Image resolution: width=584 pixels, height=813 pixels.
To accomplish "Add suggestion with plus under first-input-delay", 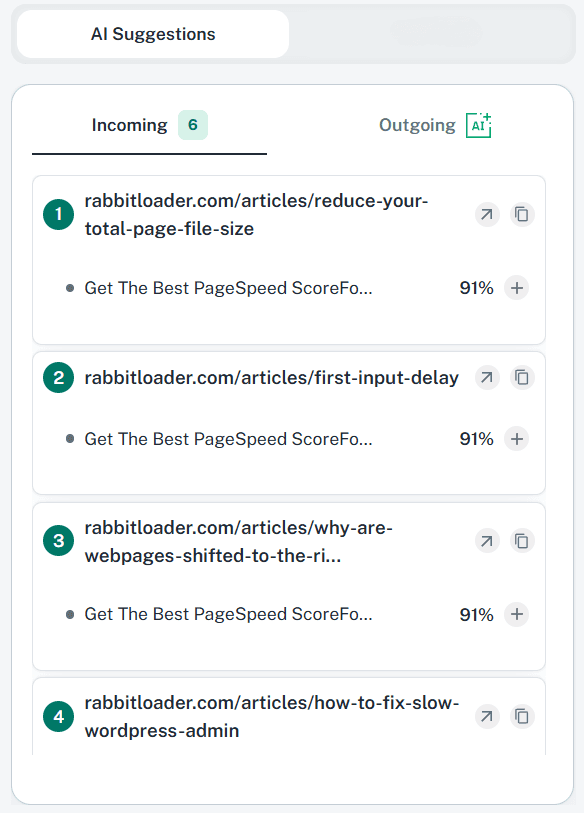I will click(517, 439).
